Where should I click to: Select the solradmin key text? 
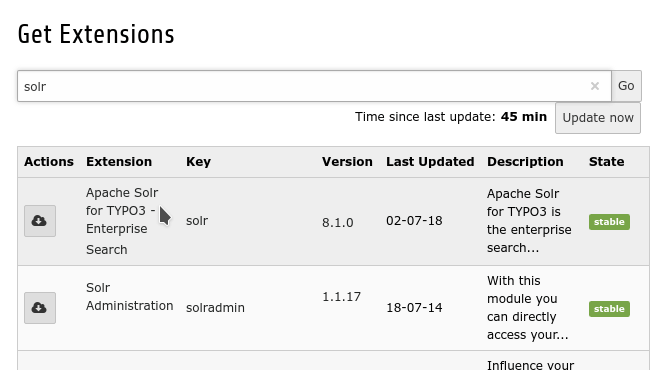215,307
